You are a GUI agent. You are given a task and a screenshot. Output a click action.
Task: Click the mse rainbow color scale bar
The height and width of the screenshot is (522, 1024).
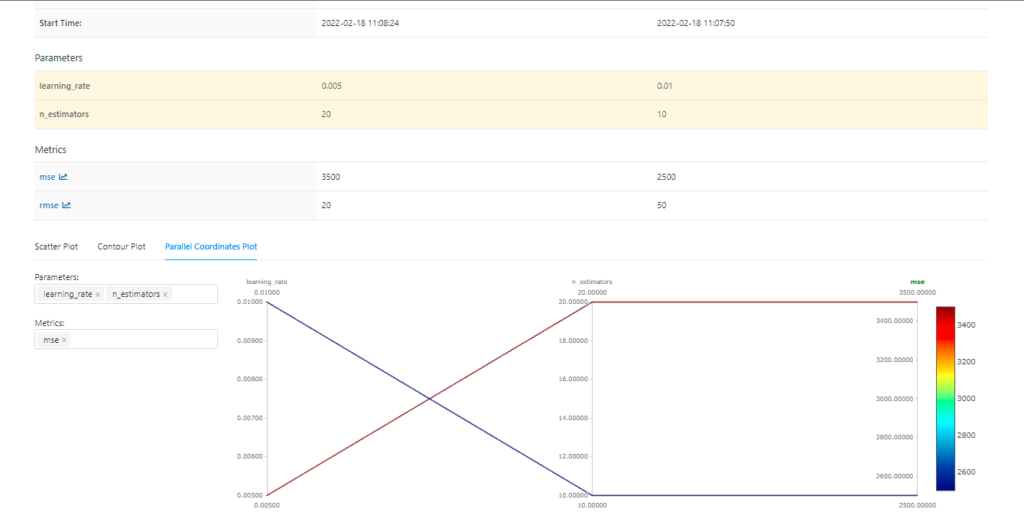945,398
